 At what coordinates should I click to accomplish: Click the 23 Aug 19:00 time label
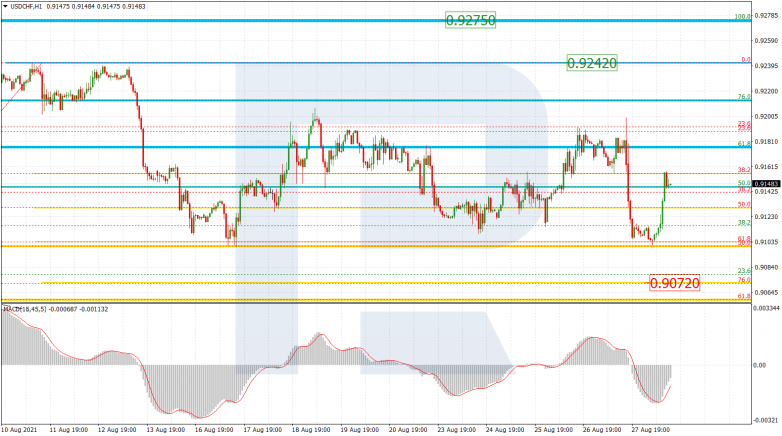tap(456, 430)
